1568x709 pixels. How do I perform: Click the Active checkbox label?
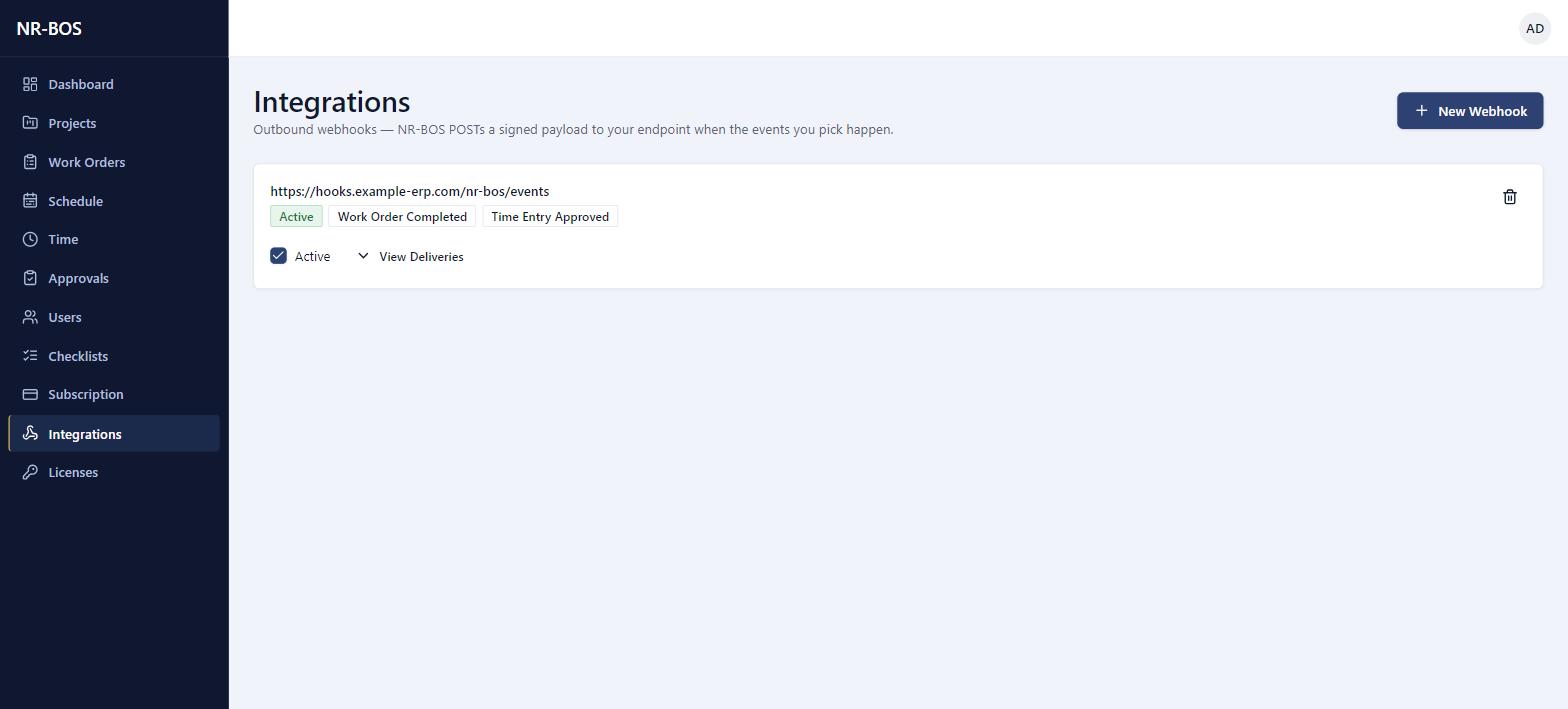click(x=312, y=257)
